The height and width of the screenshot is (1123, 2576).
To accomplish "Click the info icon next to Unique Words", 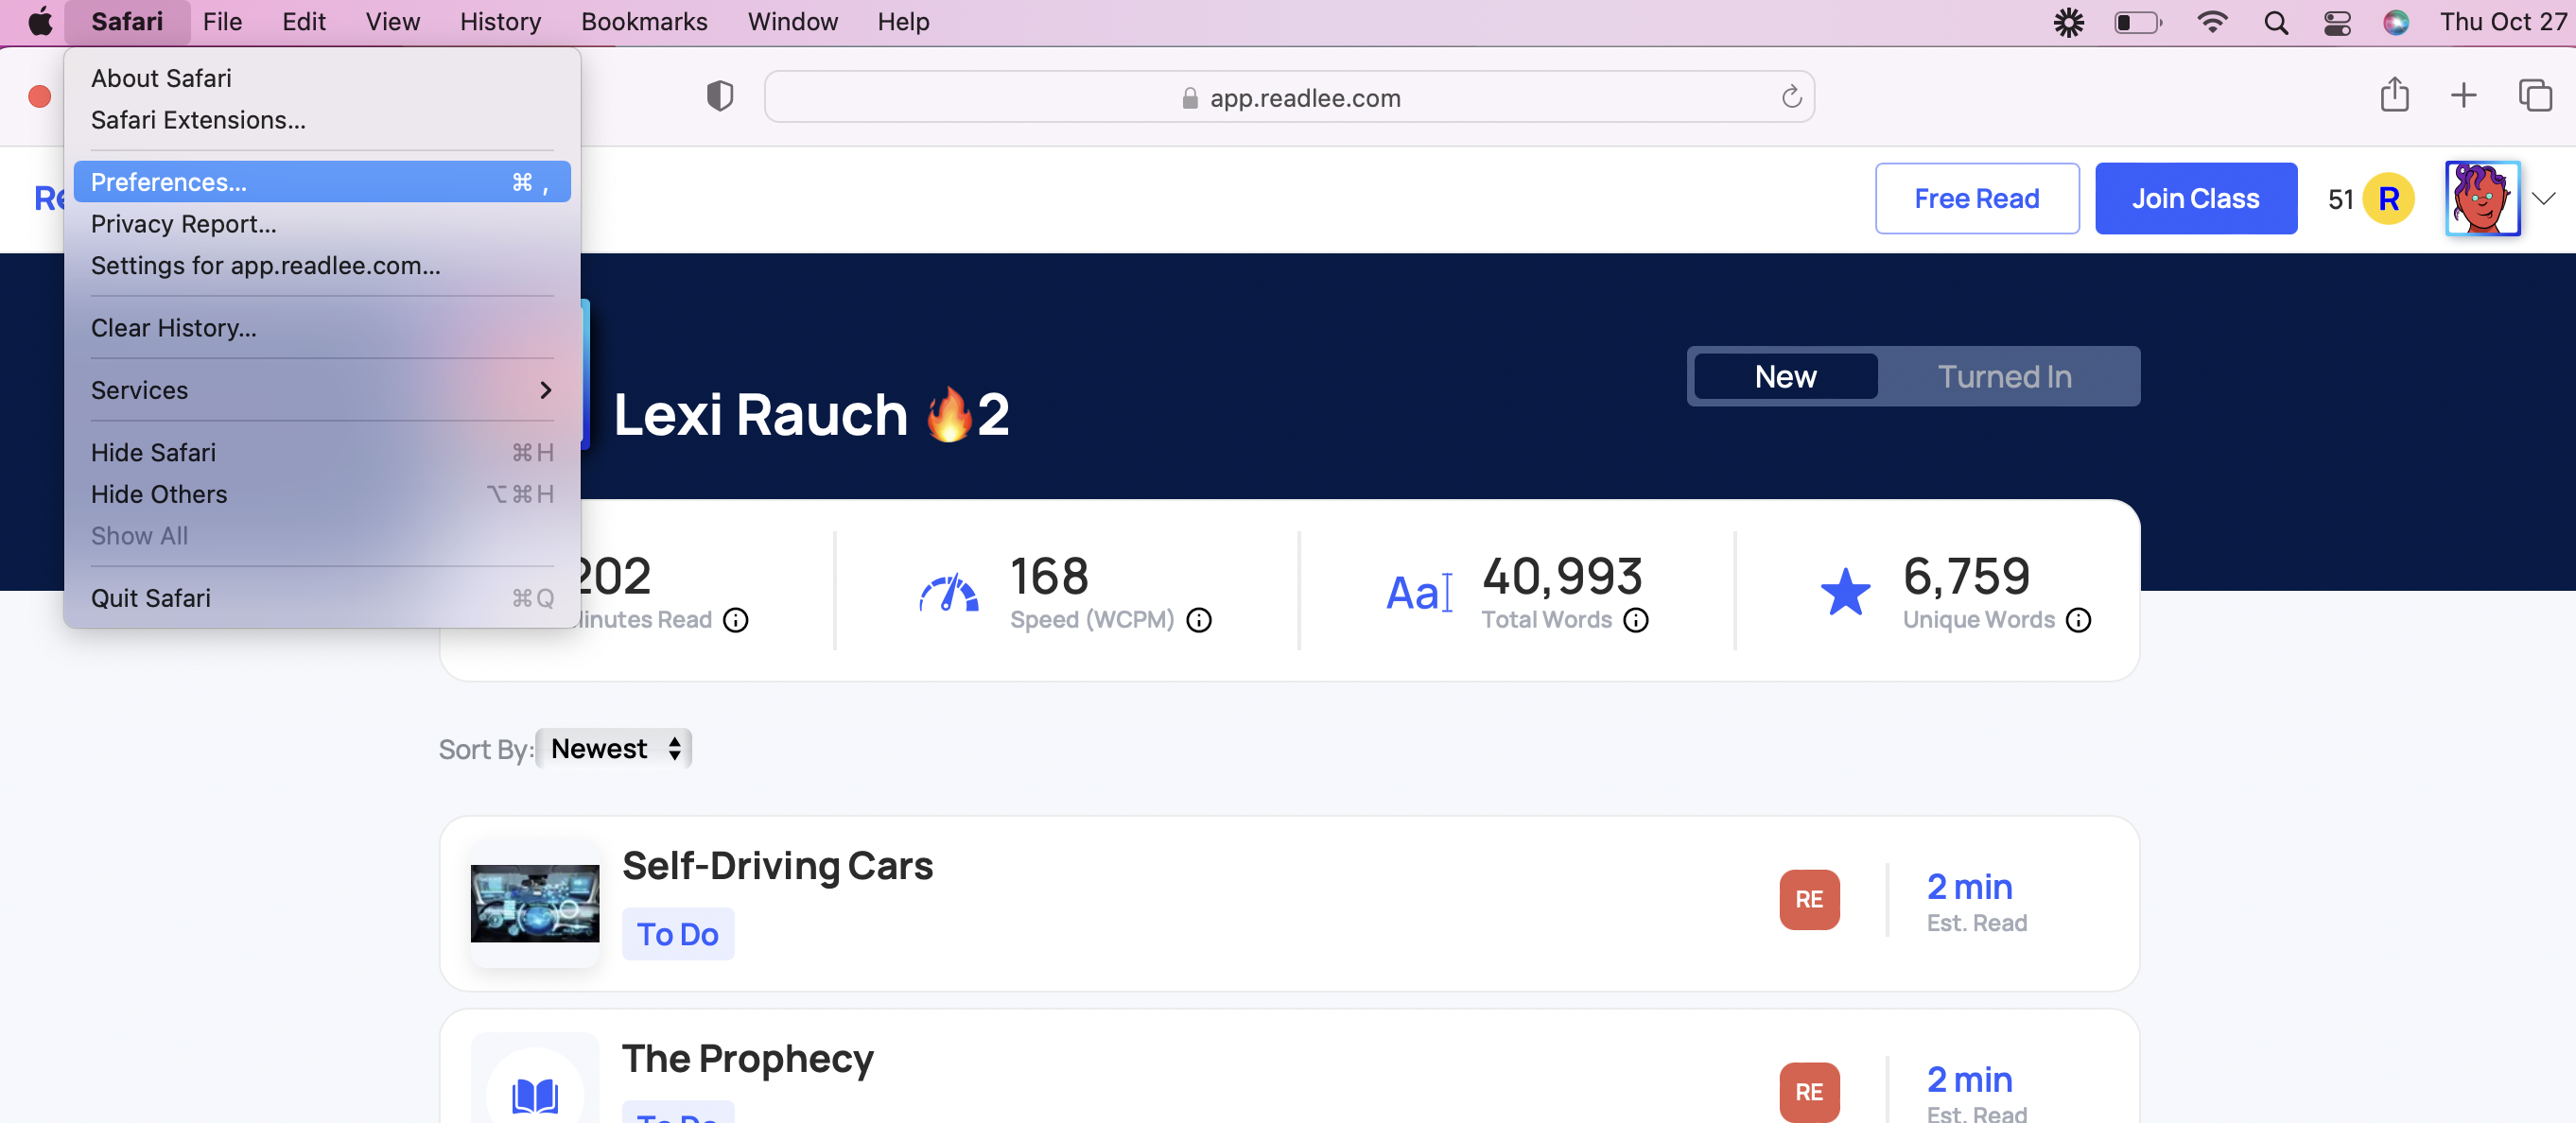I will (2078, 620).
